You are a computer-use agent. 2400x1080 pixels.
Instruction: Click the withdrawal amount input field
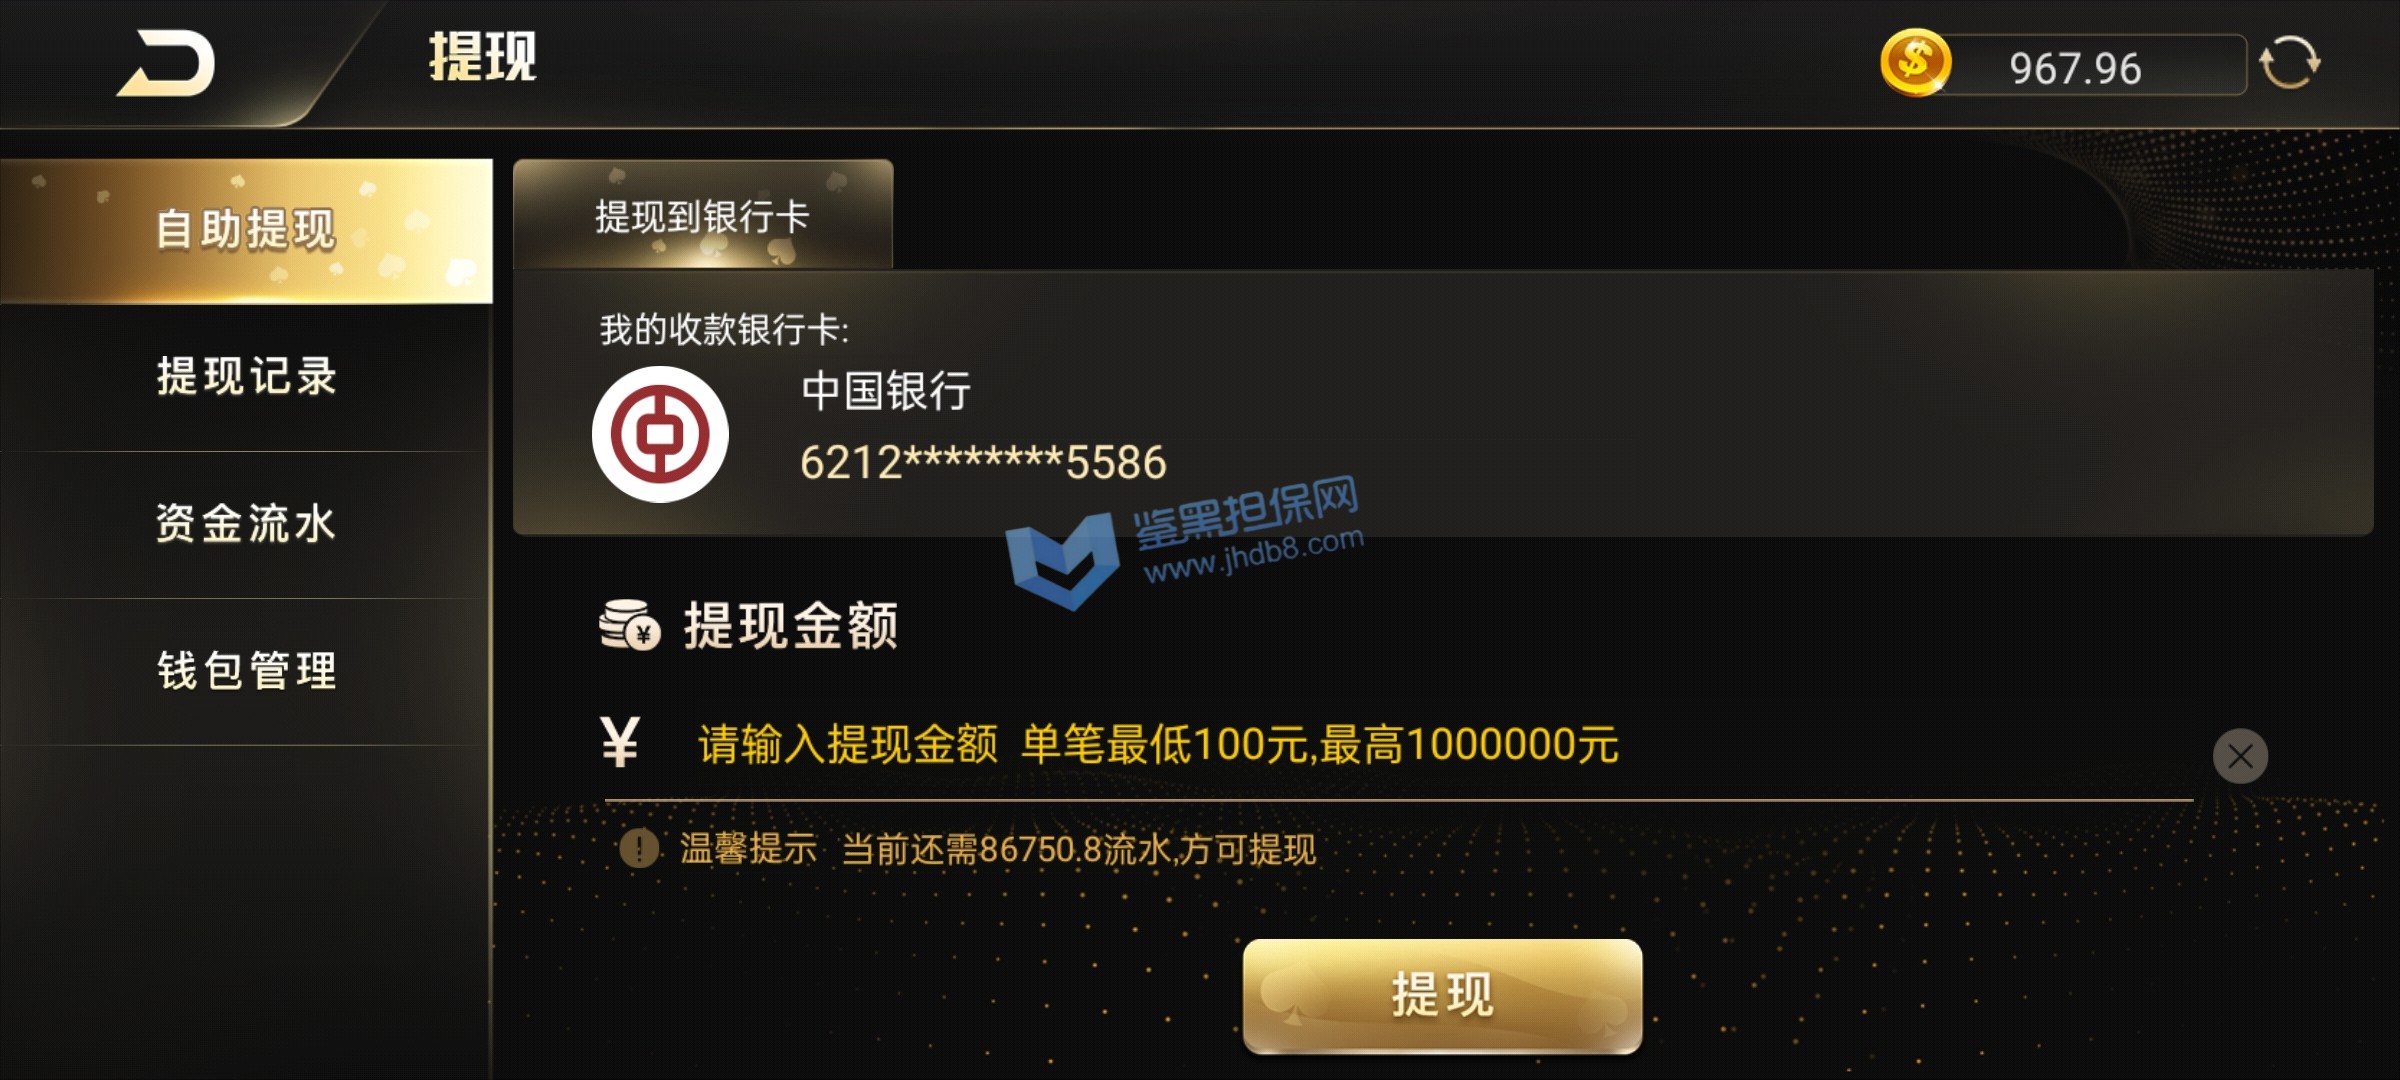[1398, 746]
